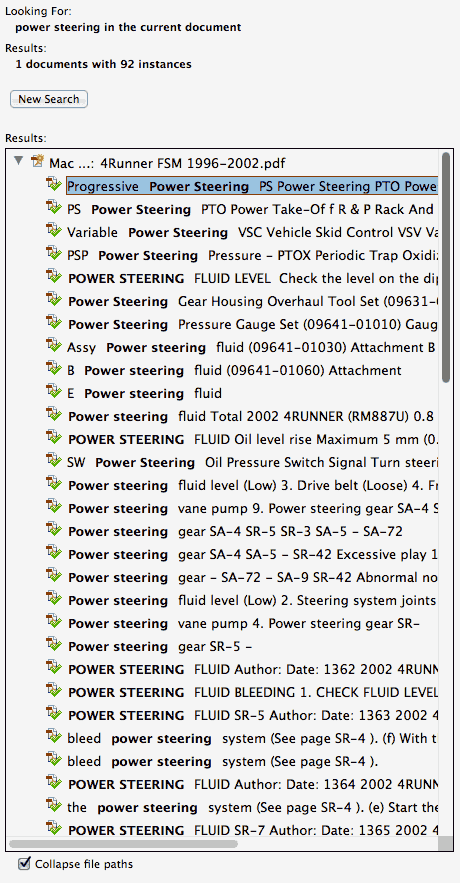
Task: Click result icon for E Power steering fluid
Action: point(54,392)
